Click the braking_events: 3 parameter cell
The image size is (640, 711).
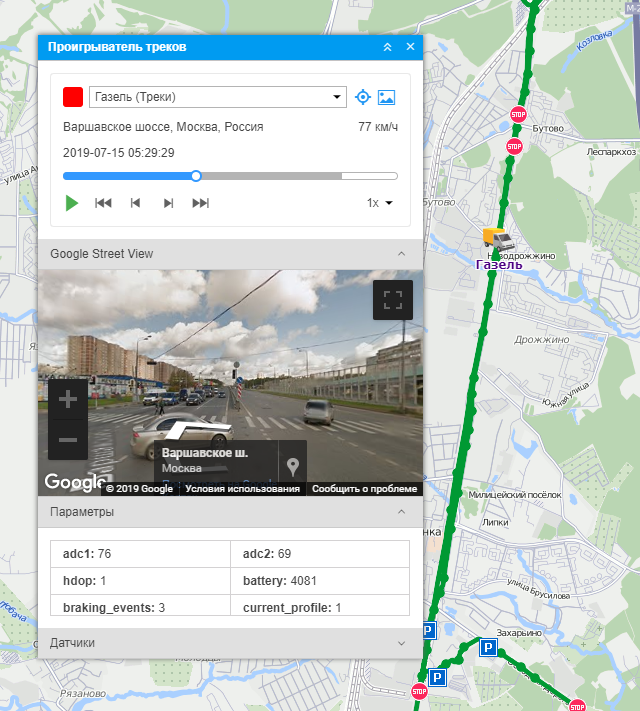[141, 605]
